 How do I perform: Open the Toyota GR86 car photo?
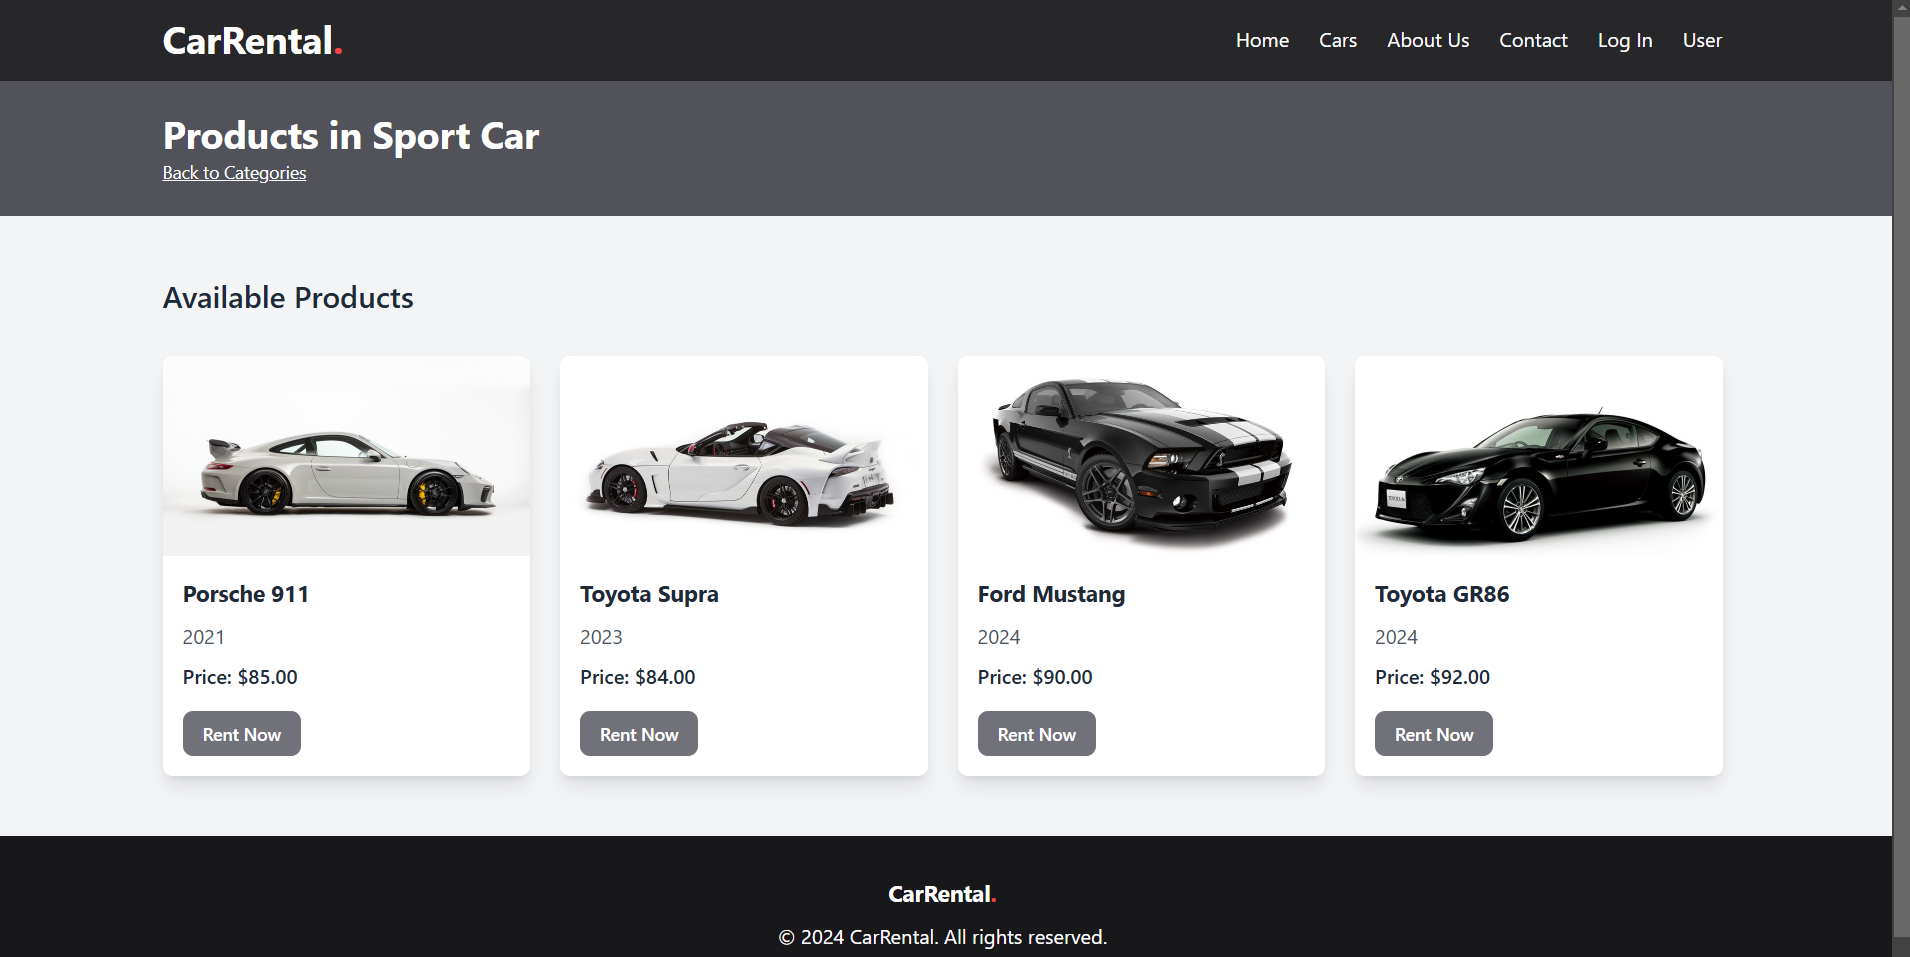(x=1539, y=456)
